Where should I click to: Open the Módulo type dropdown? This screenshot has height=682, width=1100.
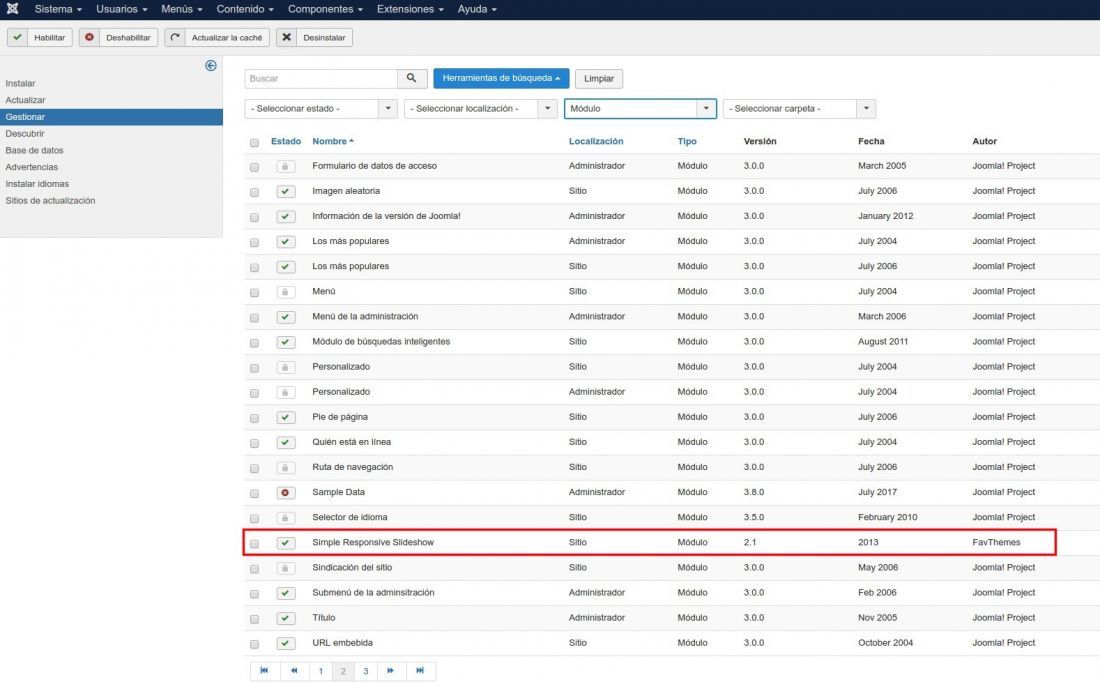click(640, 109)
